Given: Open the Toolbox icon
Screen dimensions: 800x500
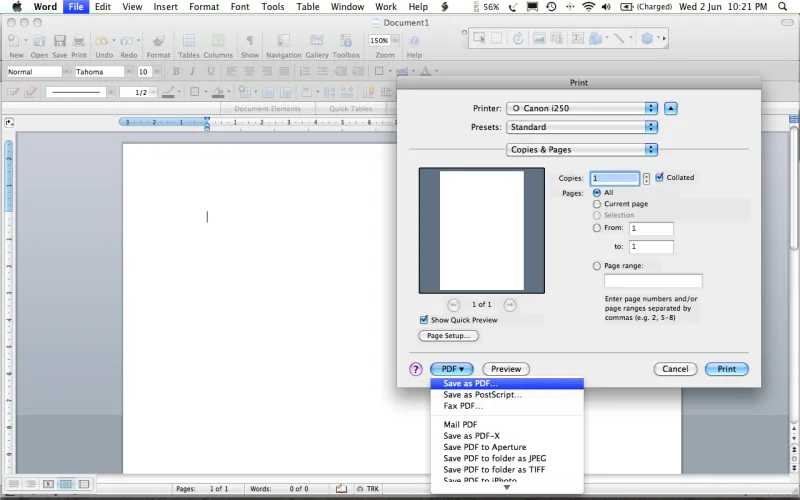Looking at the screenshot, I should [x=346, y=41].
